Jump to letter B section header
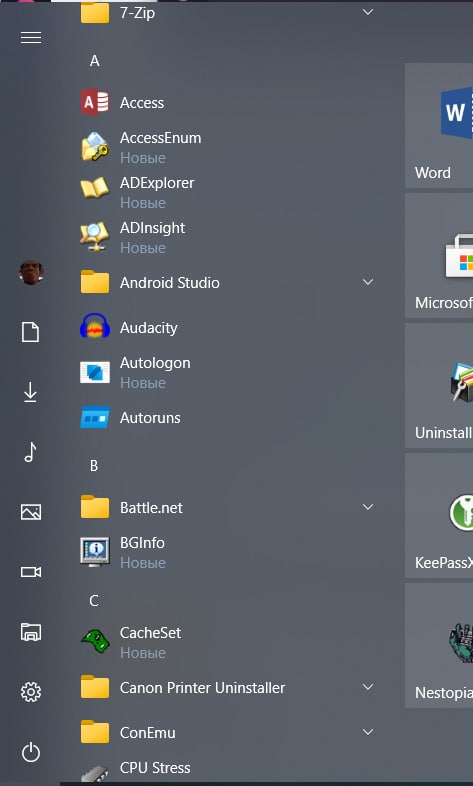Image resolution: width=473 pixels, height=786 pixels. (x=94, y=466)
